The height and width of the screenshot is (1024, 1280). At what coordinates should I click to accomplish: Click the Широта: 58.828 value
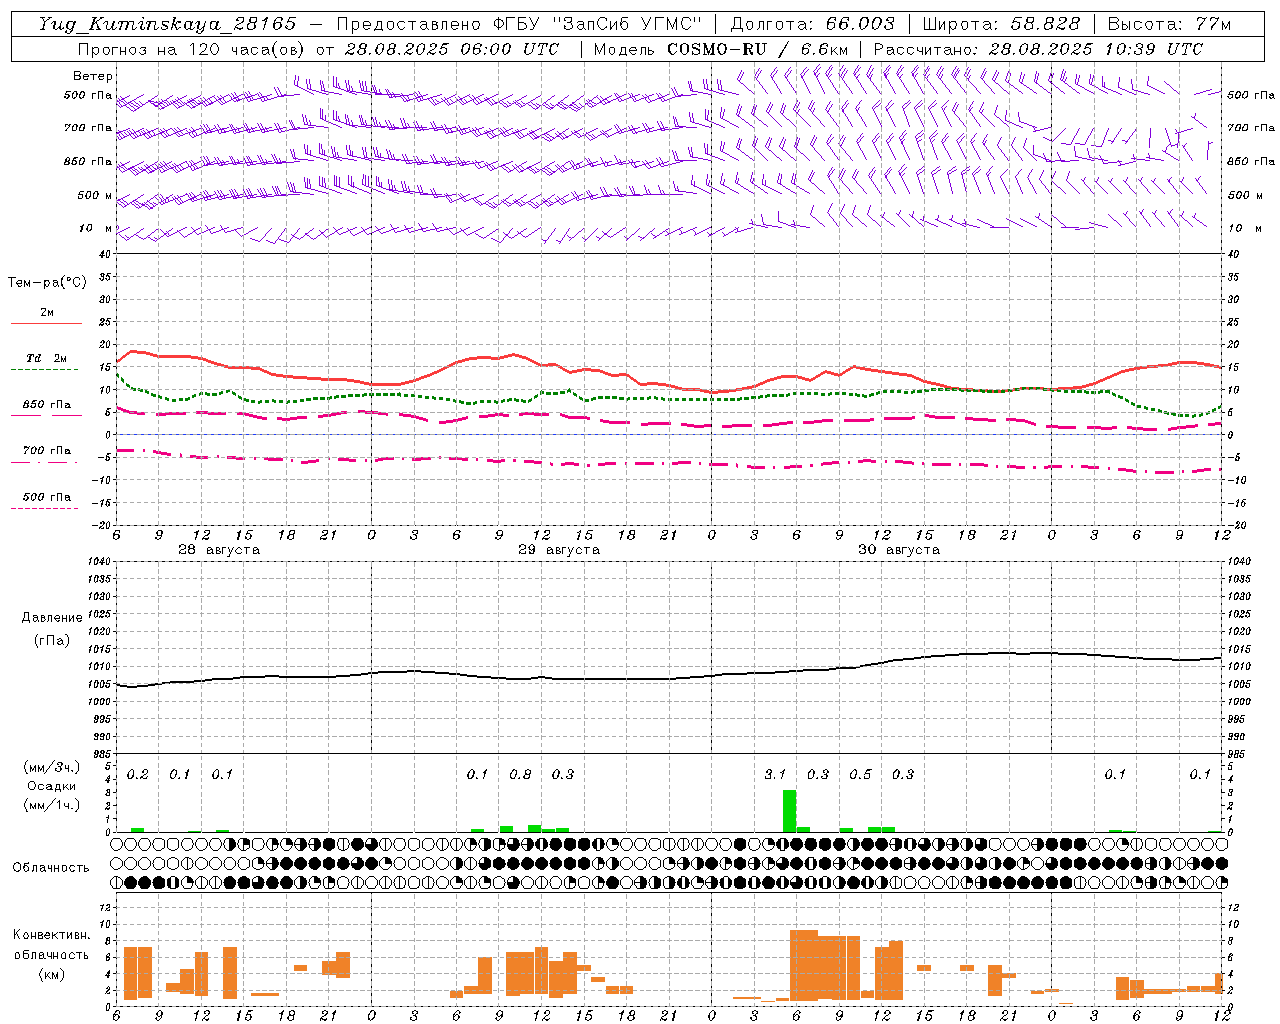[x=1001, y=24]
